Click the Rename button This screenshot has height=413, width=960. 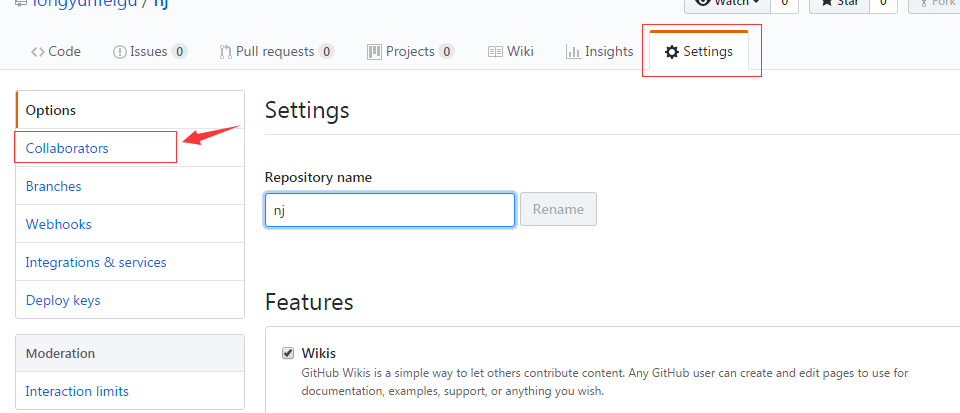(x=558, y=209)
